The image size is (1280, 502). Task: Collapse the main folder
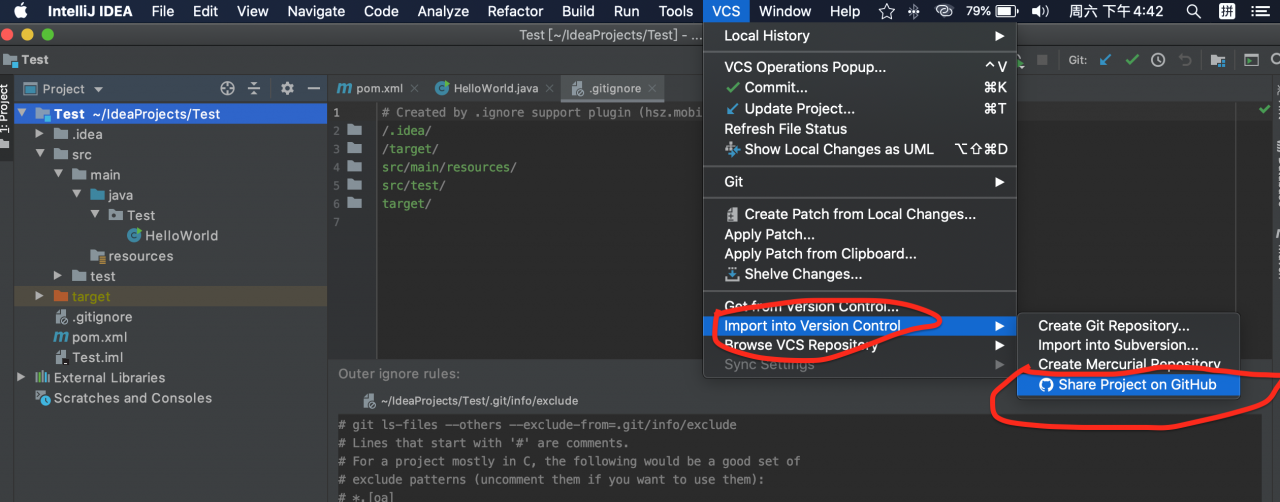(x=58, y=174)
